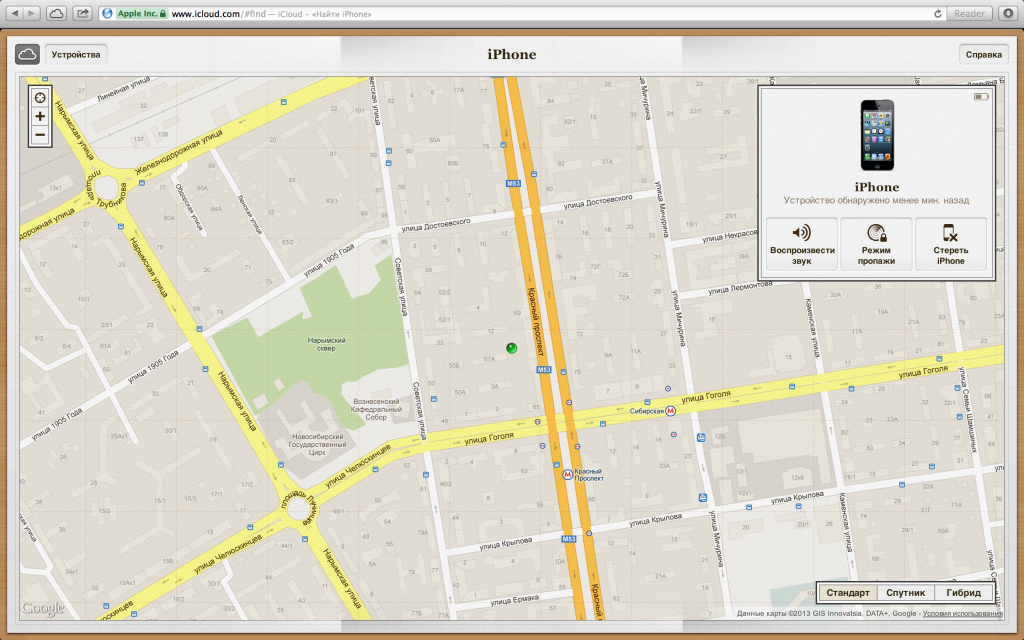The width and height of the screenshot is (1024, 640).
Task: Click the Вознесенский Кафедральный Собор label
Action: click(376, 409)
